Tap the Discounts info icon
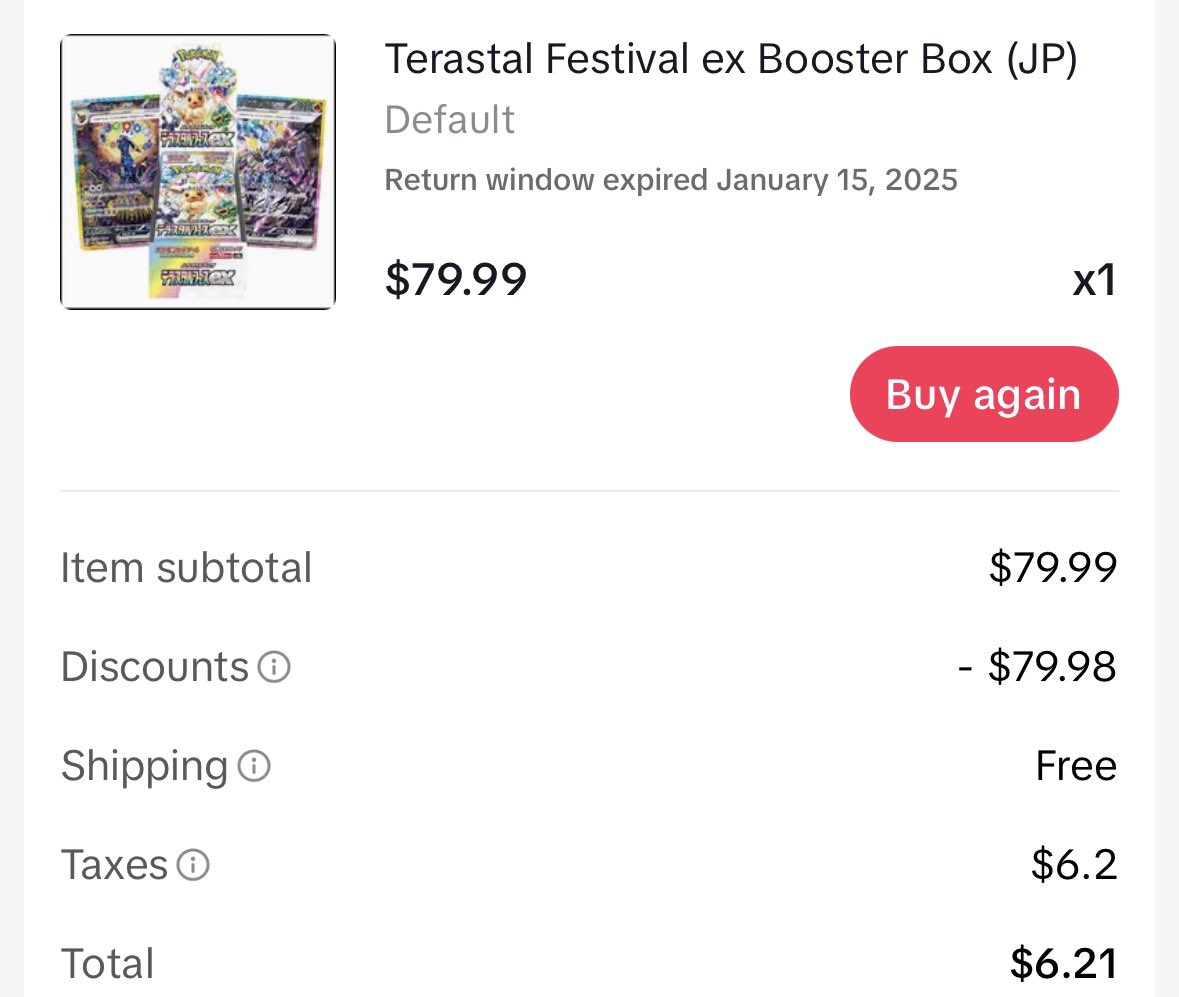Screen dimensions: 1179x997 click(274, 667)
